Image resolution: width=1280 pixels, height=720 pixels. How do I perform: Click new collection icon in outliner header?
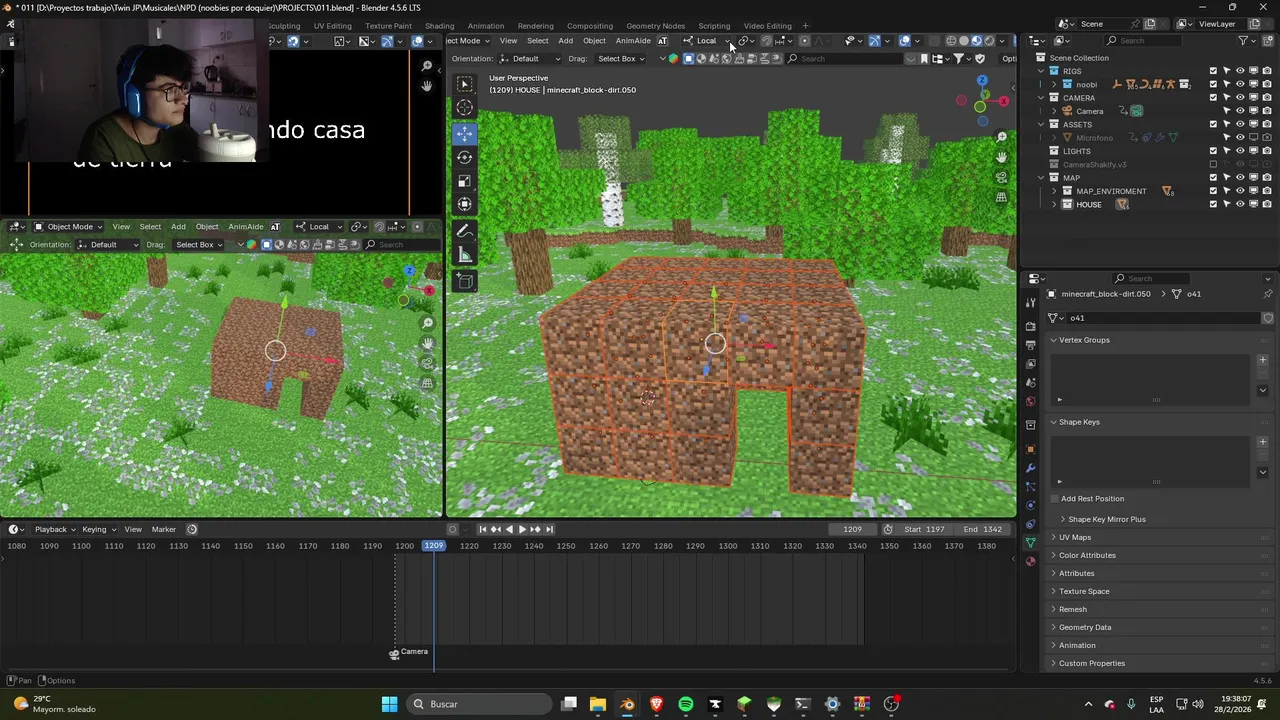(1268, 40)
